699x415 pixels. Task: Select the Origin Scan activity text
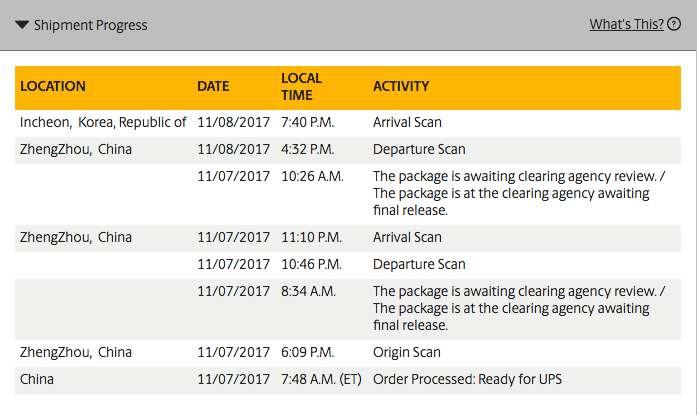(407, 353)
